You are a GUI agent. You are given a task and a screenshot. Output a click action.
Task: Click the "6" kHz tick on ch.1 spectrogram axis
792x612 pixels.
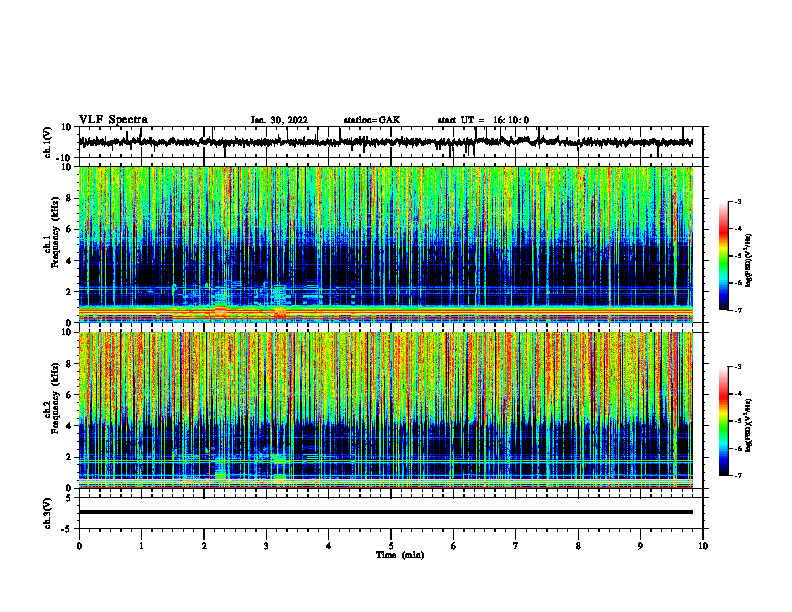click(x=69, y=230)
